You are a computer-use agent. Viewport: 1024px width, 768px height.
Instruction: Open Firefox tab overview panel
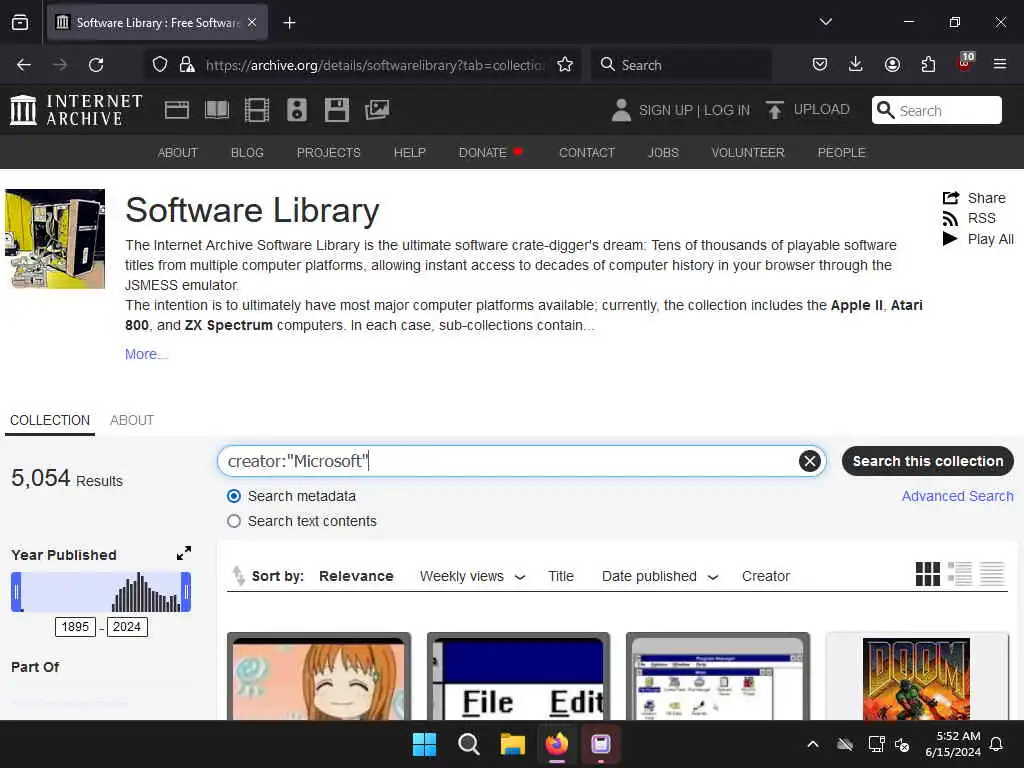tap(20, 22)
